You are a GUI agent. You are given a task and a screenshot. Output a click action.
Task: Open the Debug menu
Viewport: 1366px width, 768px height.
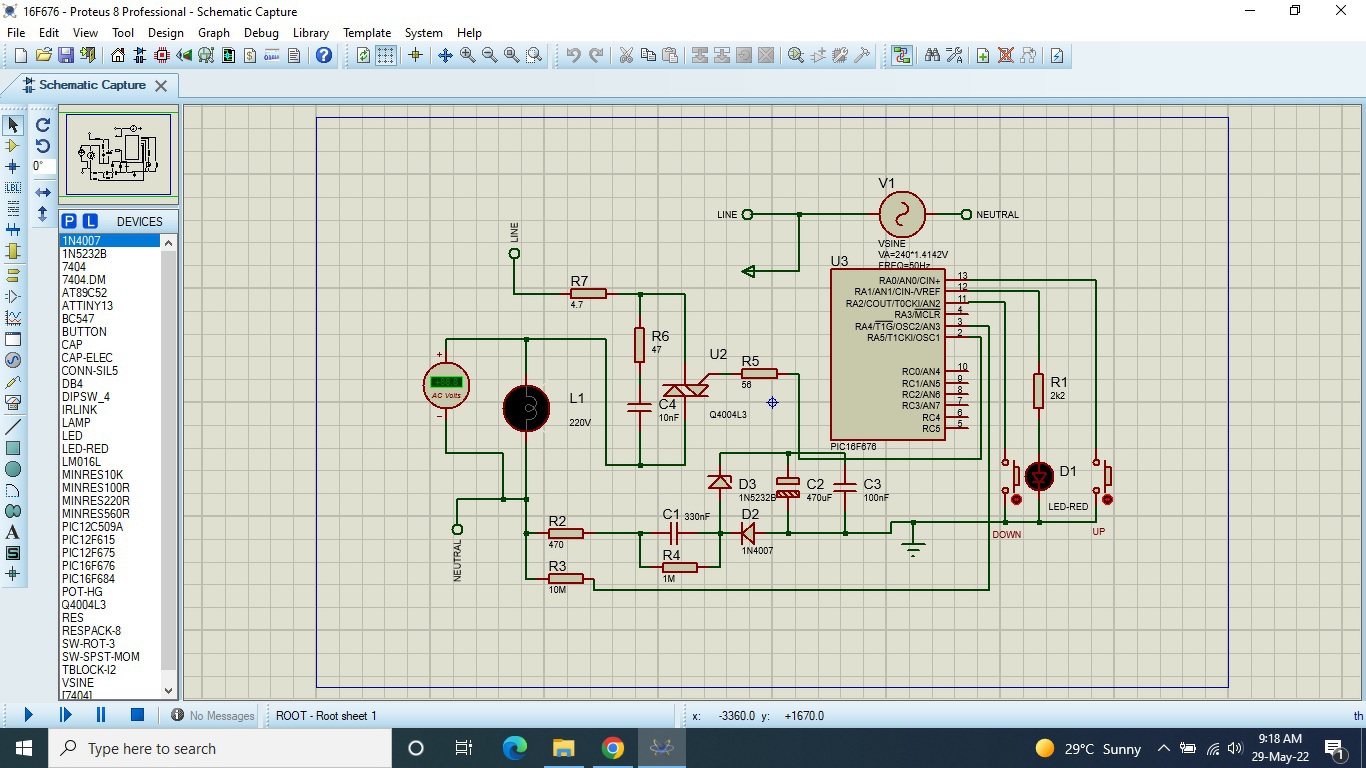(x=262, y=33)
